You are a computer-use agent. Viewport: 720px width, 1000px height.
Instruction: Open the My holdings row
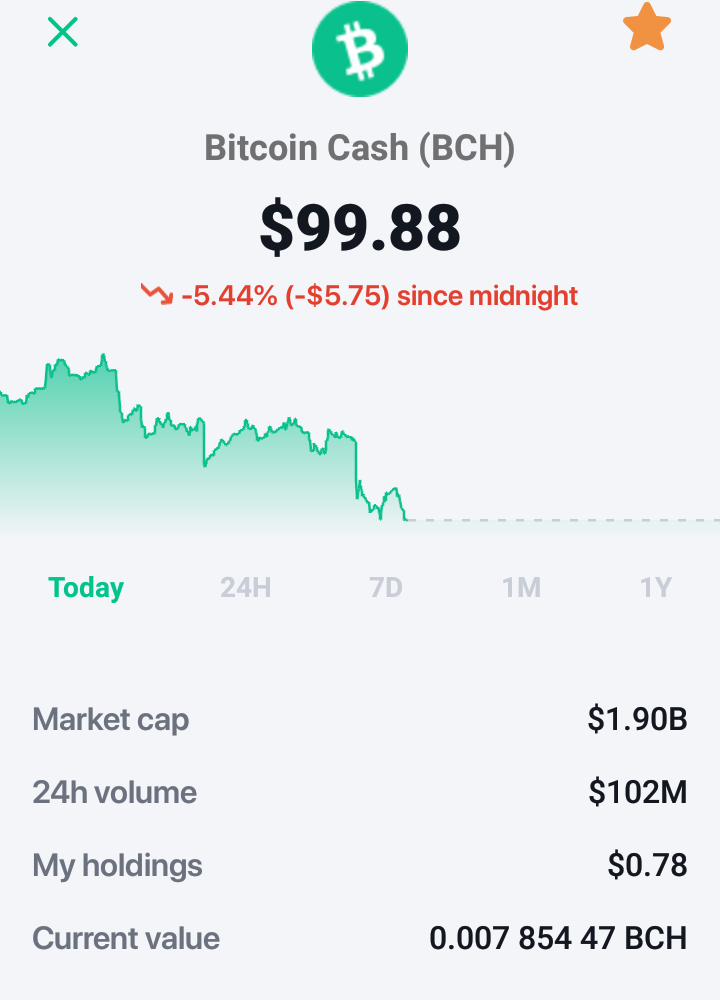360,865
